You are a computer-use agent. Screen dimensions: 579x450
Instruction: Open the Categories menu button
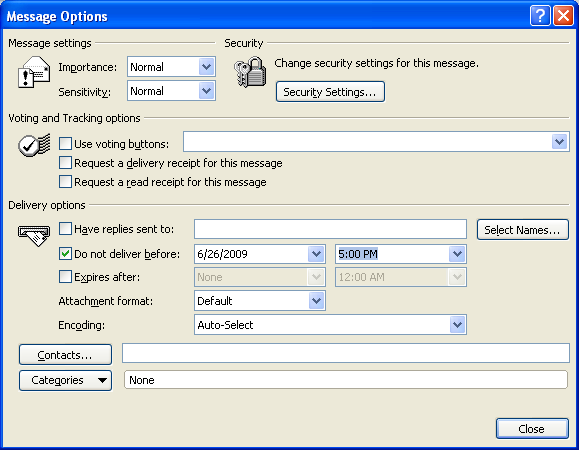pyautogui.click(x=65, y=380)
